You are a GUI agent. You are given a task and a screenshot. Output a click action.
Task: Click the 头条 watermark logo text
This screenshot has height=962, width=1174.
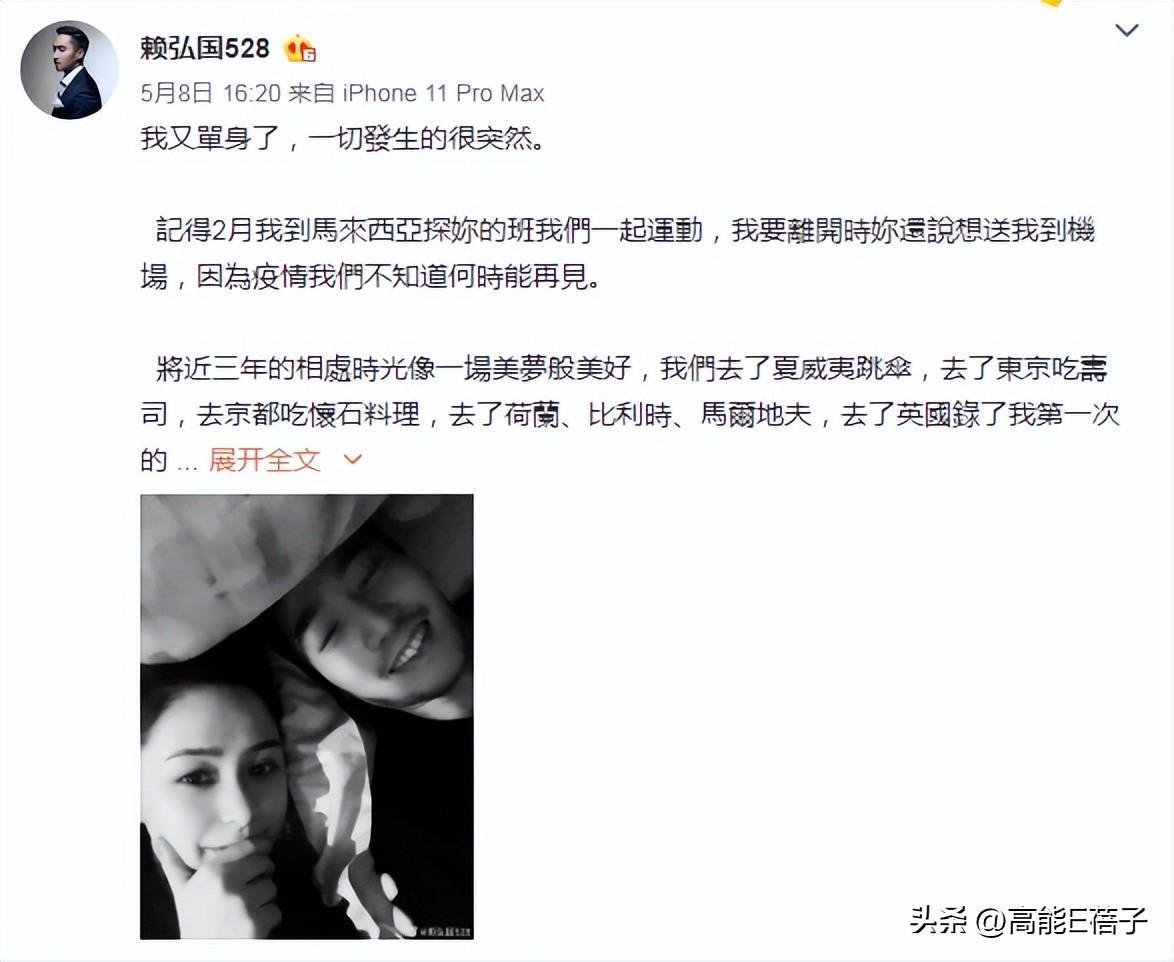pos(939,920)
